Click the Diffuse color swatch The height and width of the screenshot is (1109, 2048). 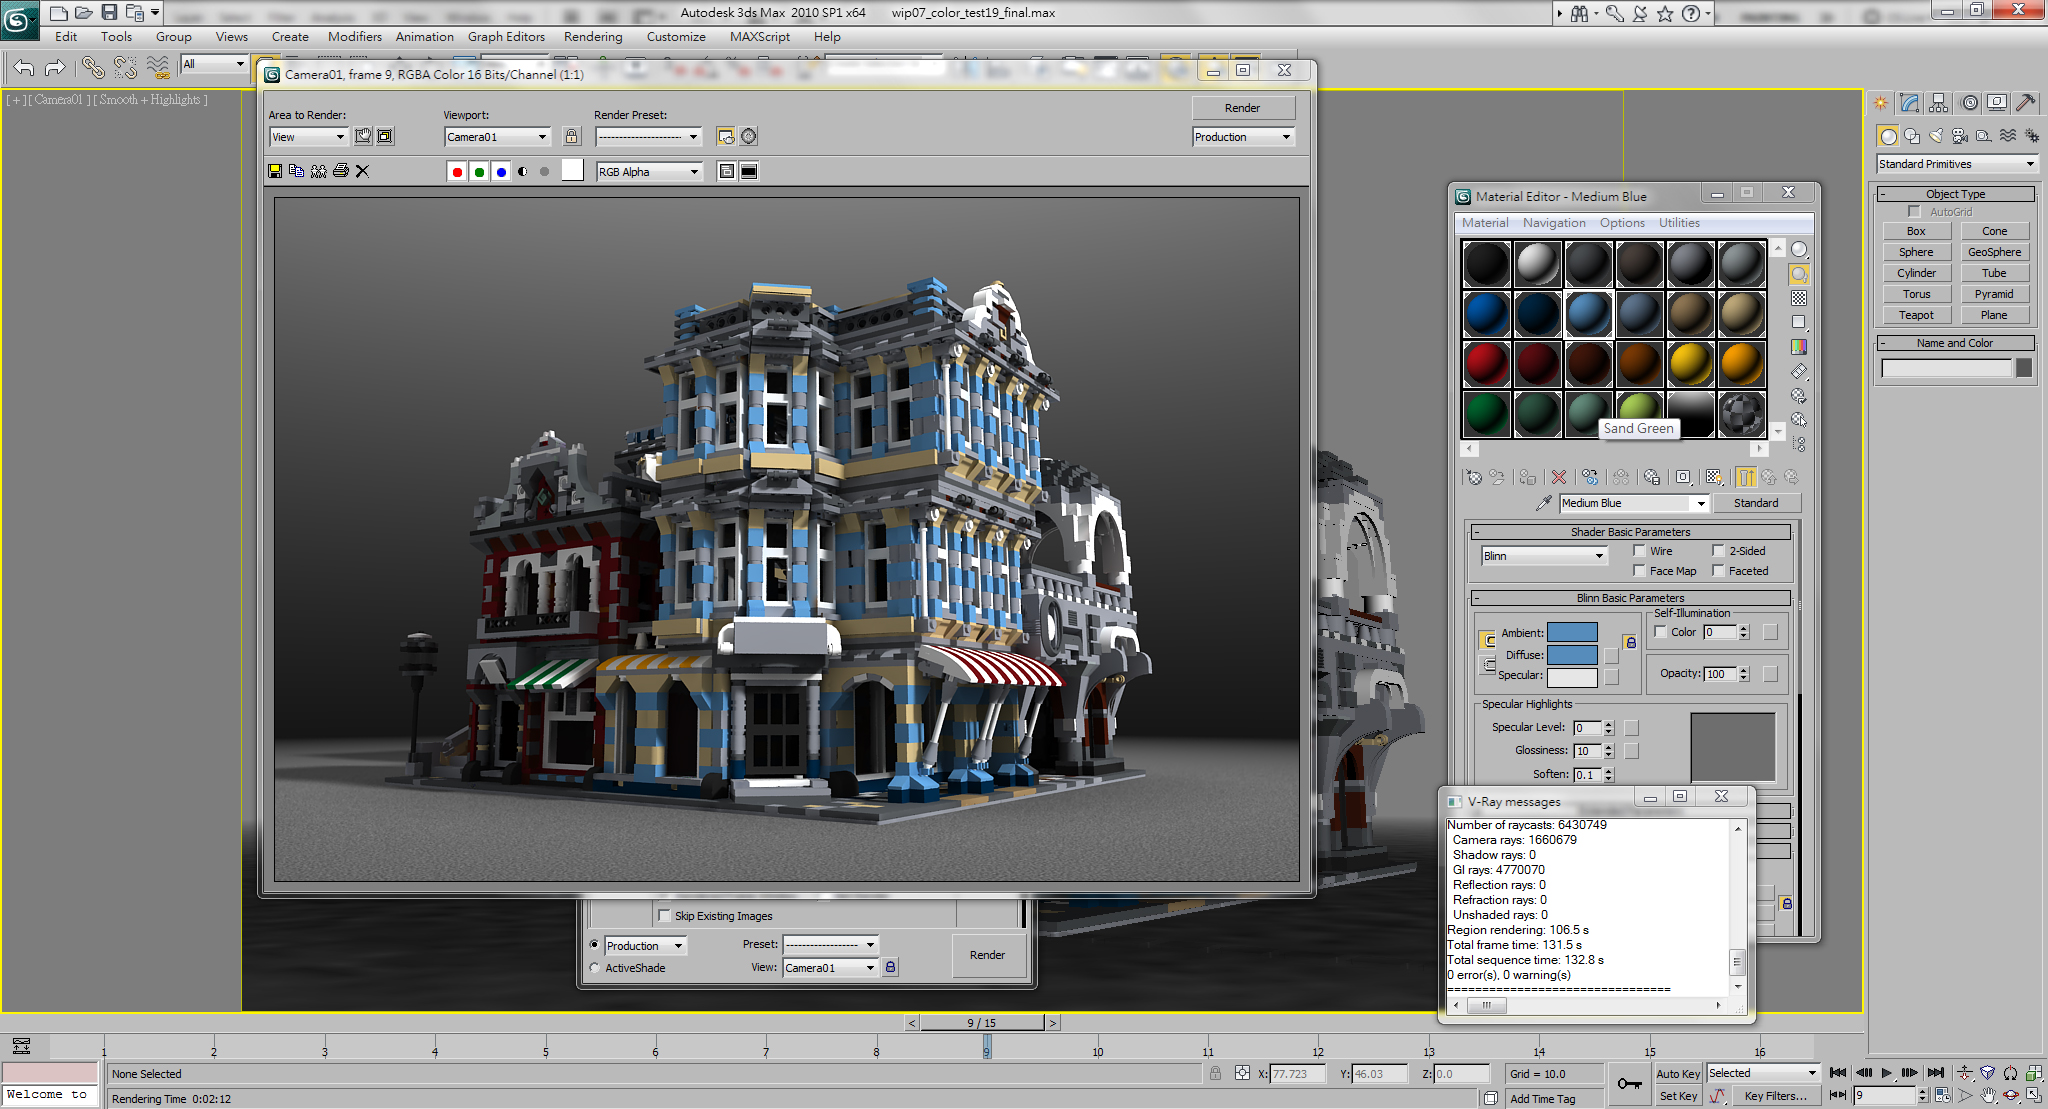point(1573,654)
